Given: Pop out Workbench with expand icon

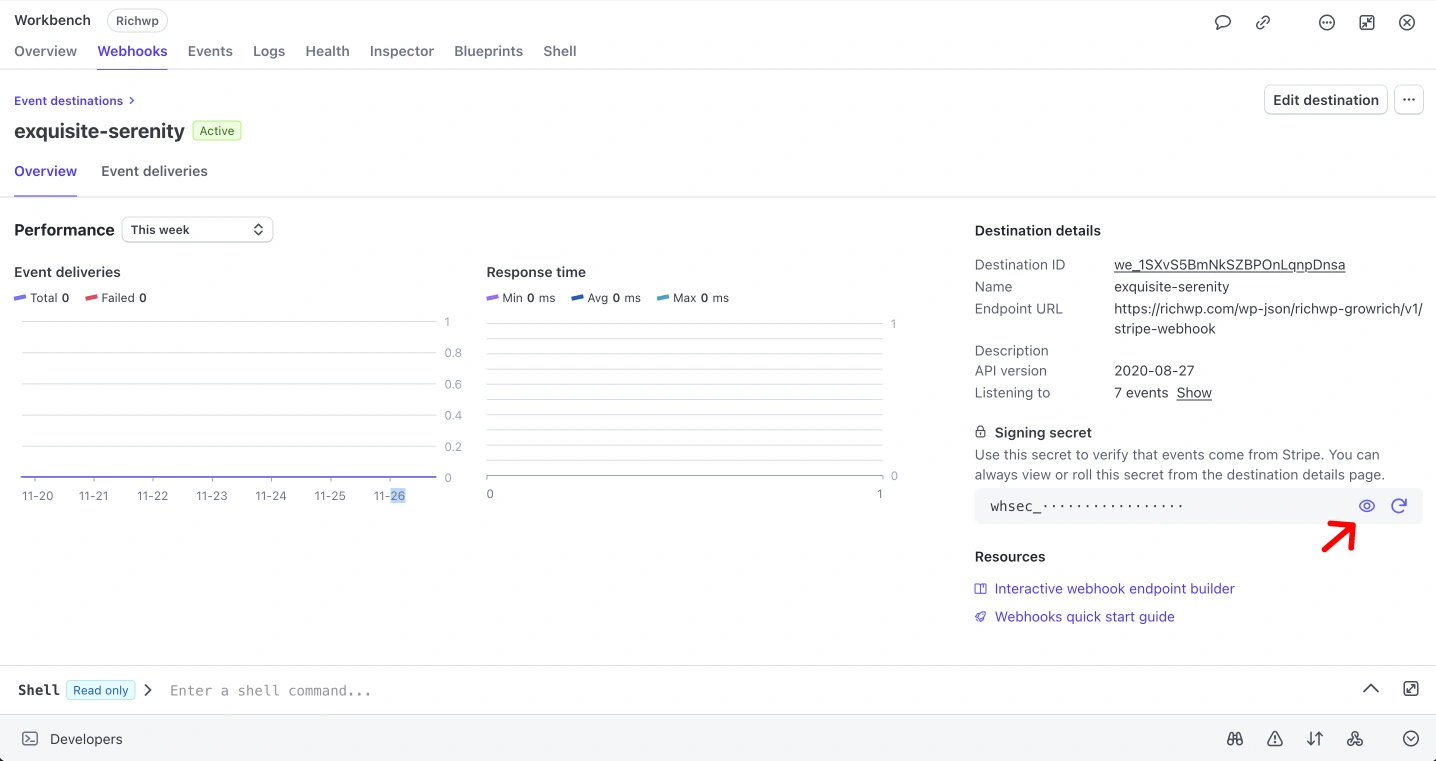Looking at the screenshot, I should pyautogui.click(x=1367, y=22).
